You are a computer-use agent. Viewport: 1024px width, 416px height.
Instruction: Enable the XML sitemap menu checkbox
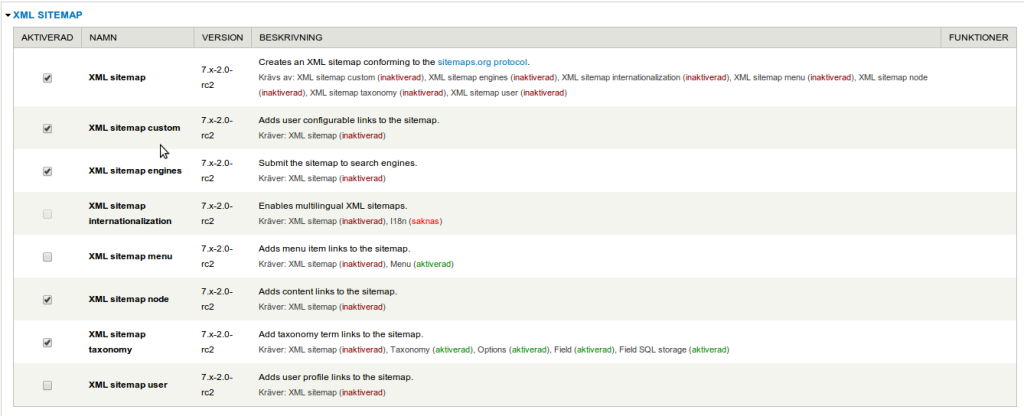47,257
